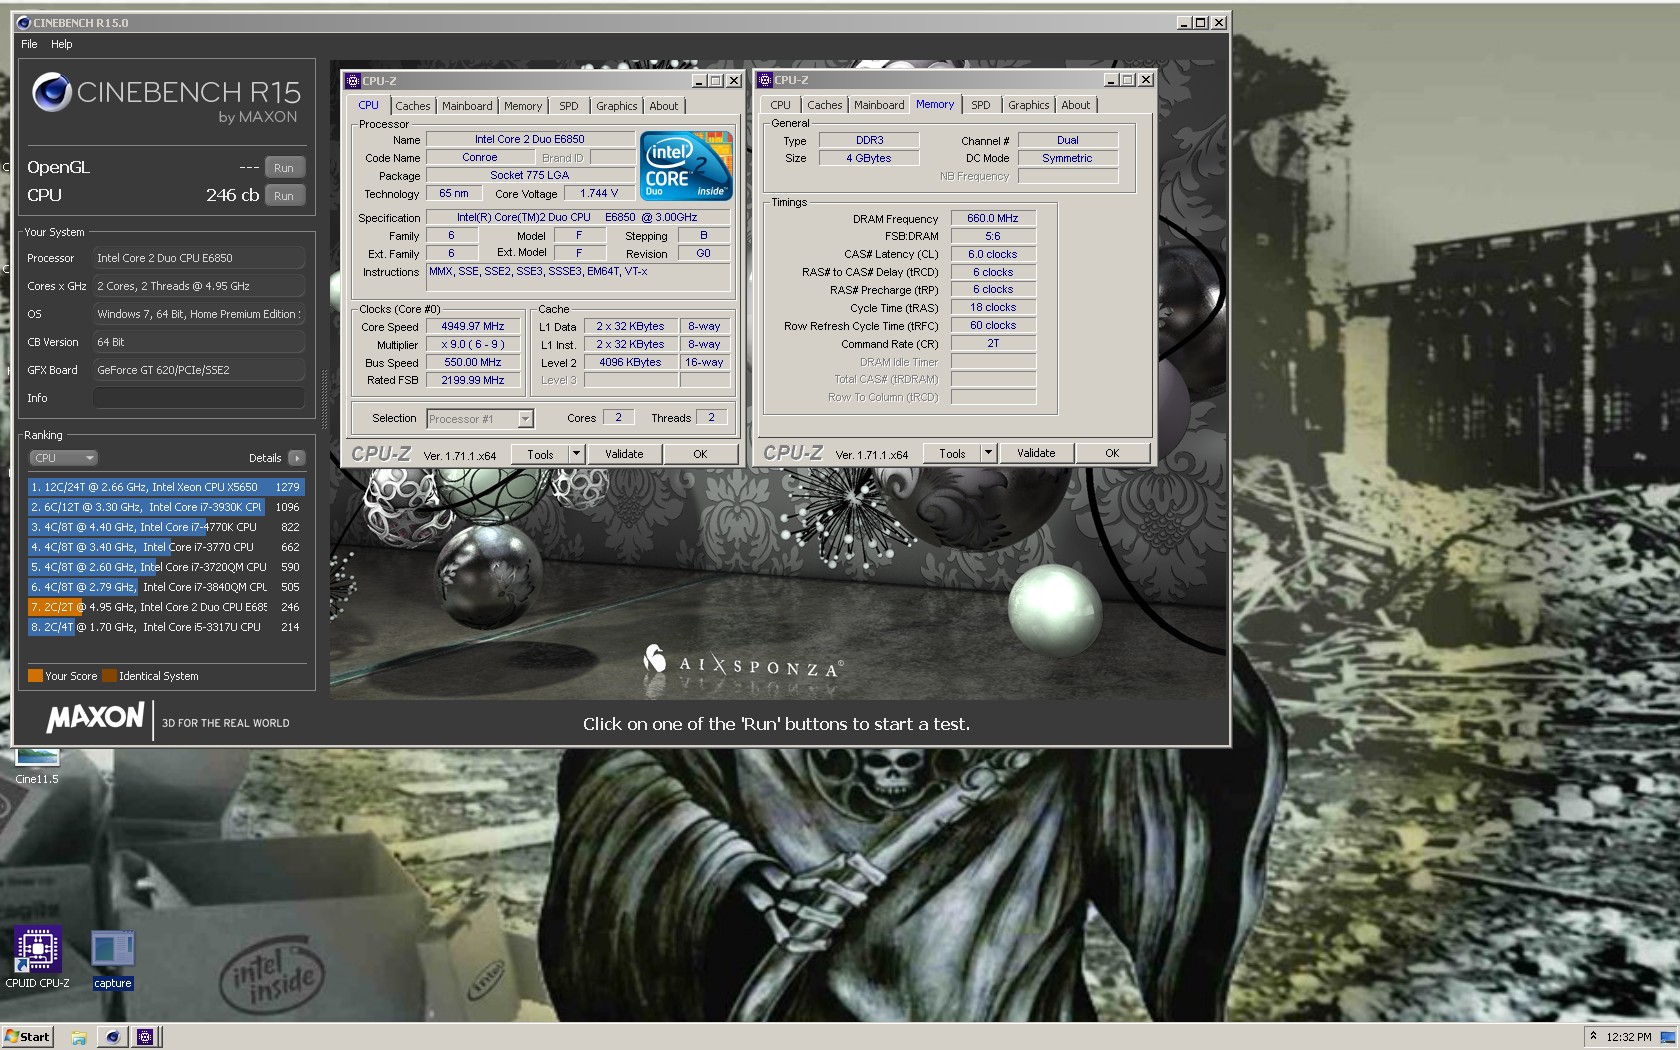
Task: Click the Cinebench title bar icon
Action: 24,22
